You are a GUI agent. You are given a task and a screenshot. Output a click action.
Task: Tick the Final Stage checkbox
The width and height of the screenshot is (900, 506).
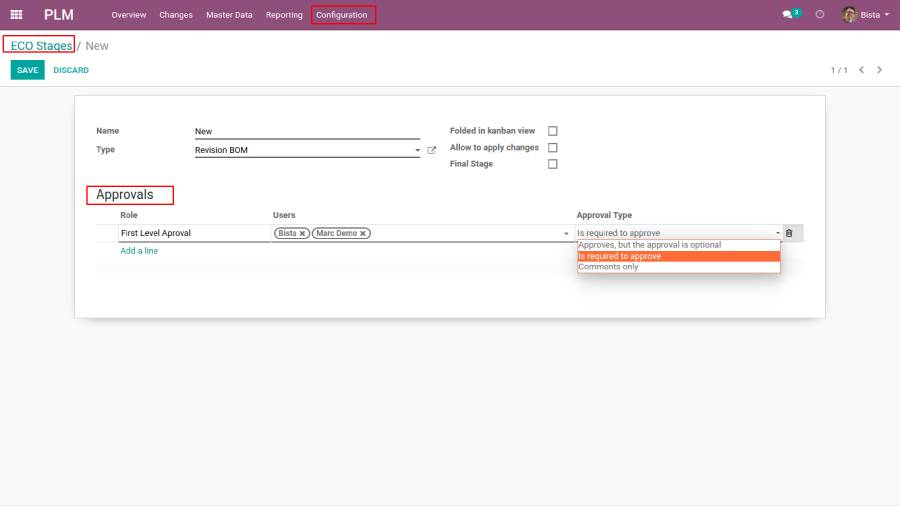pyautogui.click(x=552, y=164)
